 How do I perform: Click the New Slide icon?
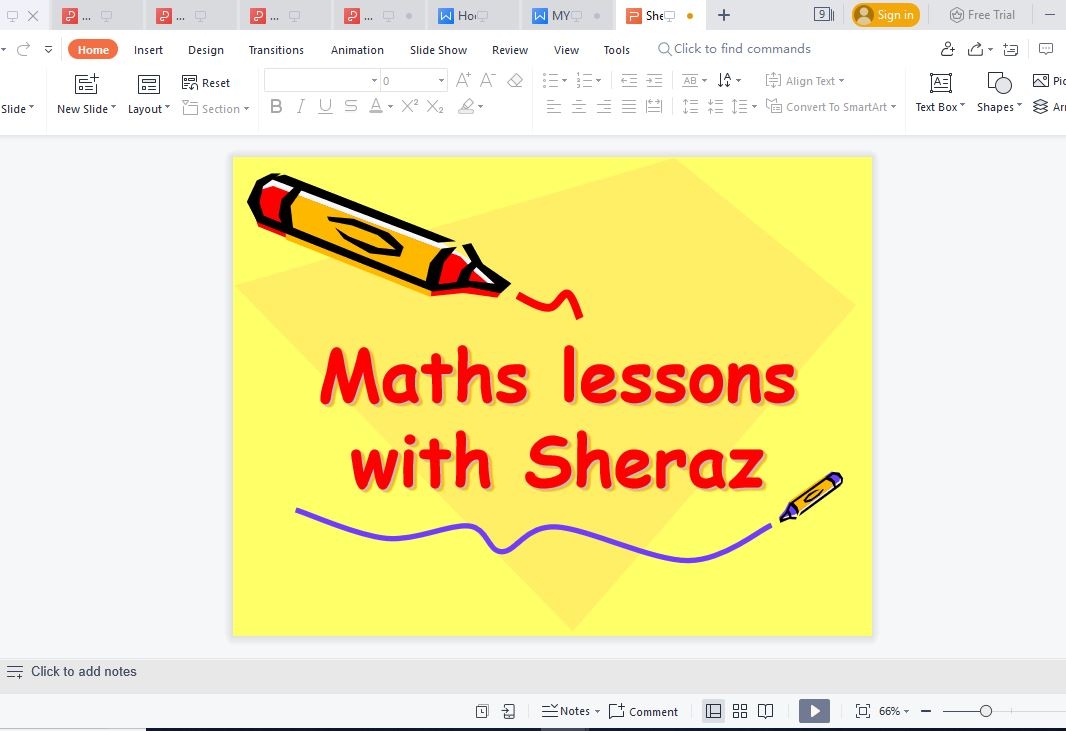(86, 84)
